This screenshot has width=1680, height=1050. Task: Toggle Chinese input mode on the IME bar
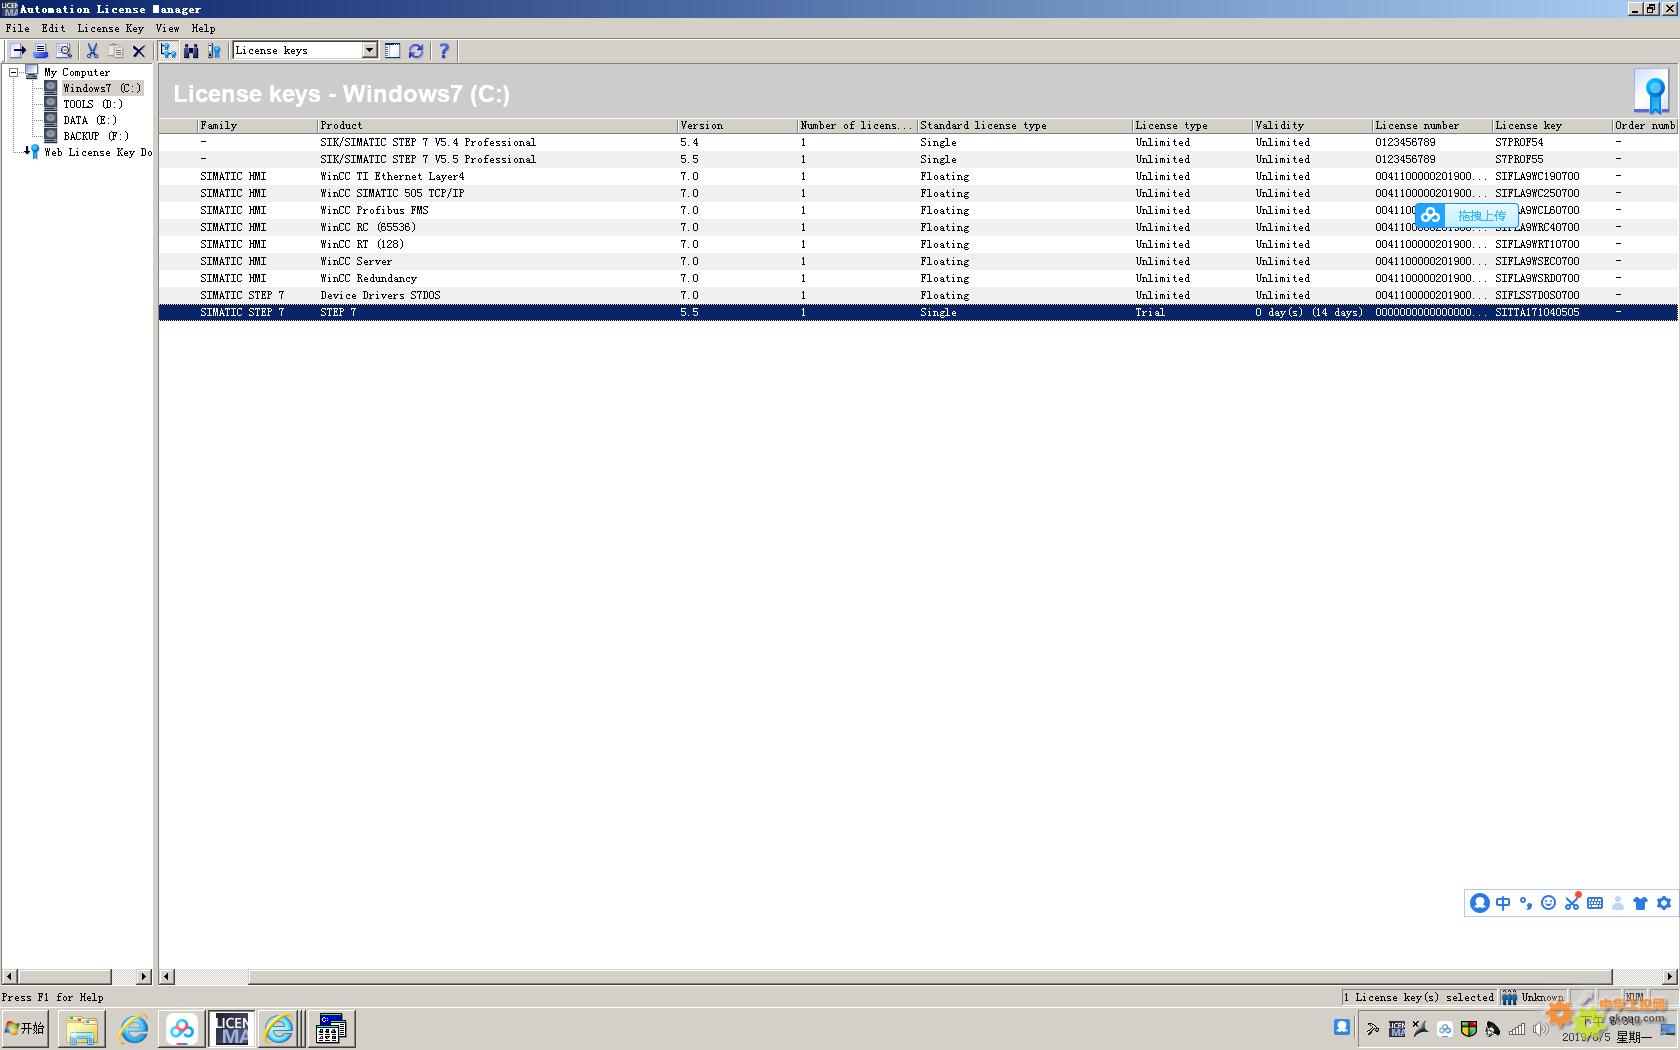(x=1503, y=903)
